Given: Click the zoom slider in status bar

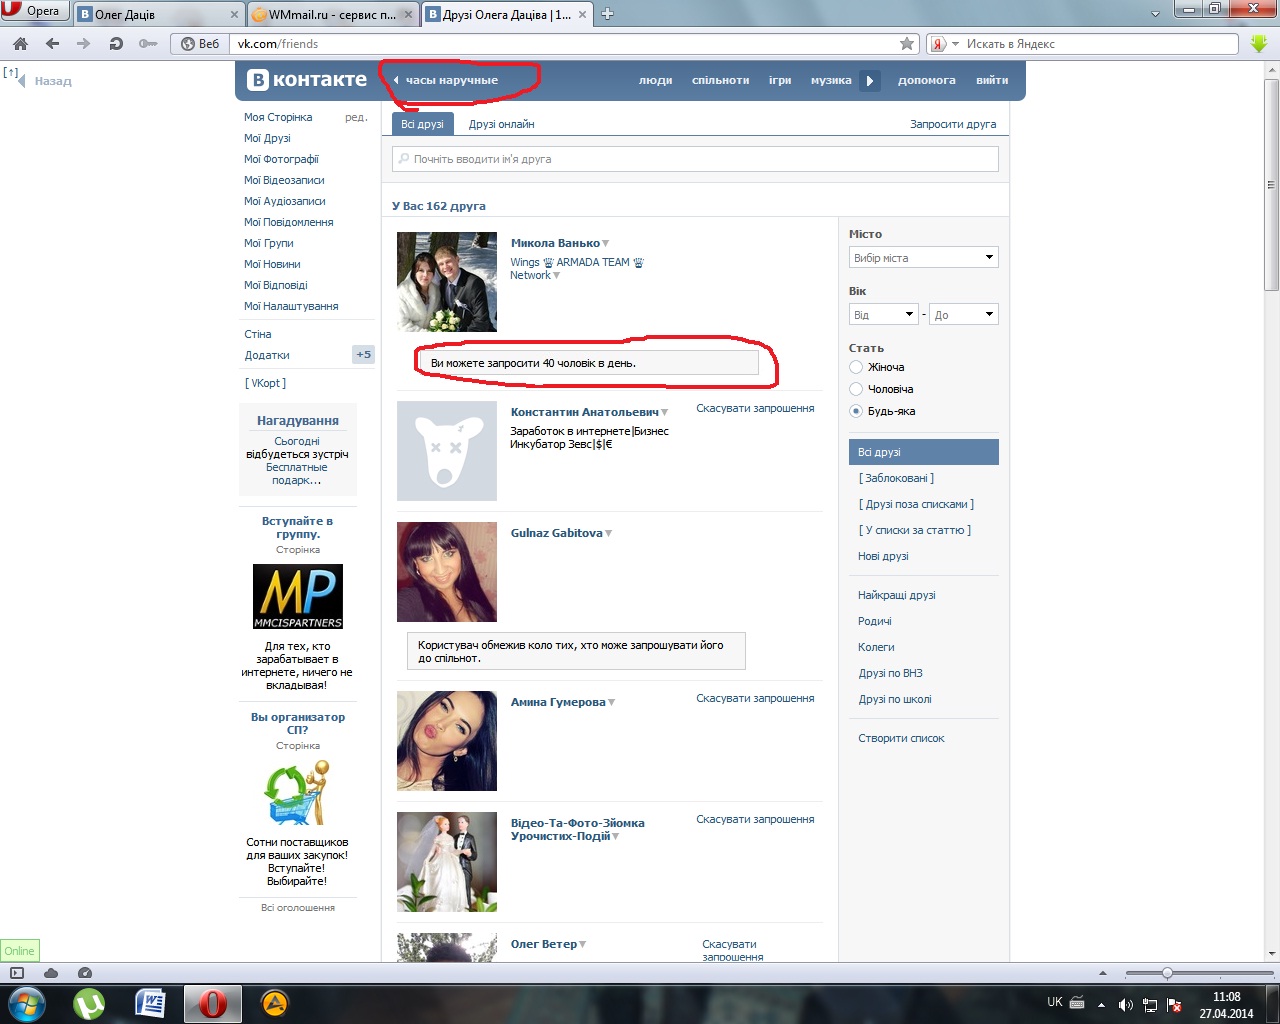Looking at the screenshot, I should coord(1166,973).
